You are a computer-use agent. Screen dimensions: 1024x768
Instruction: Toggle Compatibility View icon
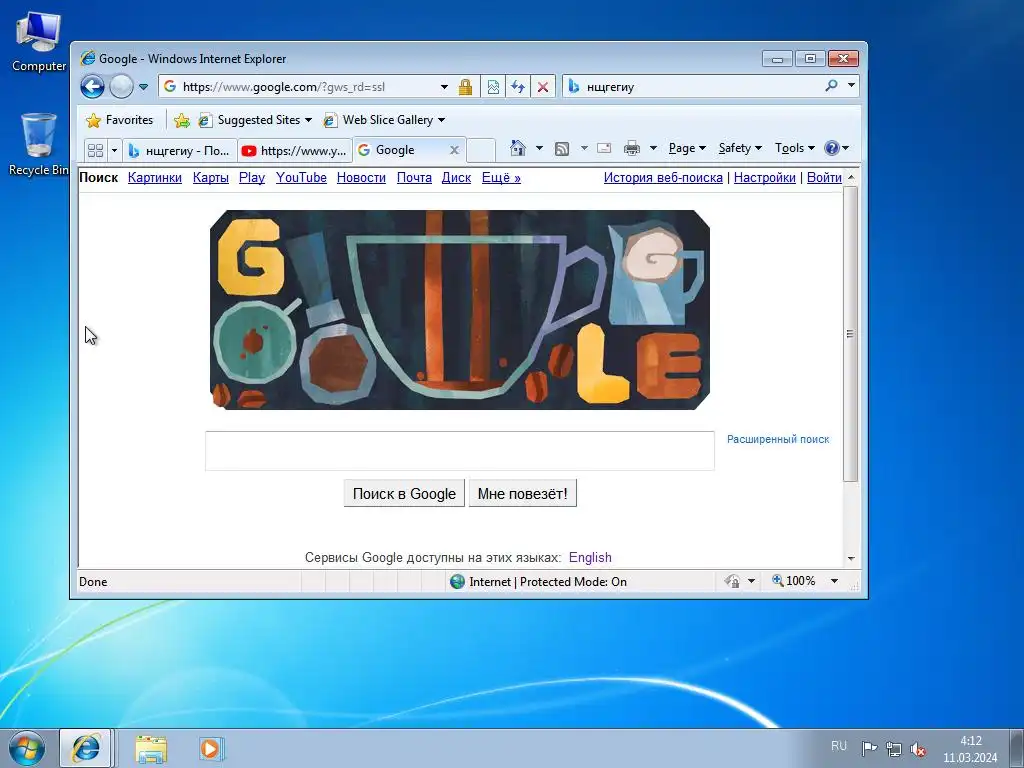coord(493,86)
